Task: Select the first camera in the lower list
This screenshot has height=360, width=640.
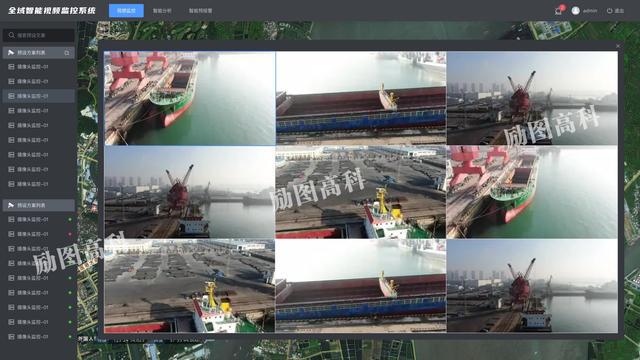Action: tap(39, 219)
